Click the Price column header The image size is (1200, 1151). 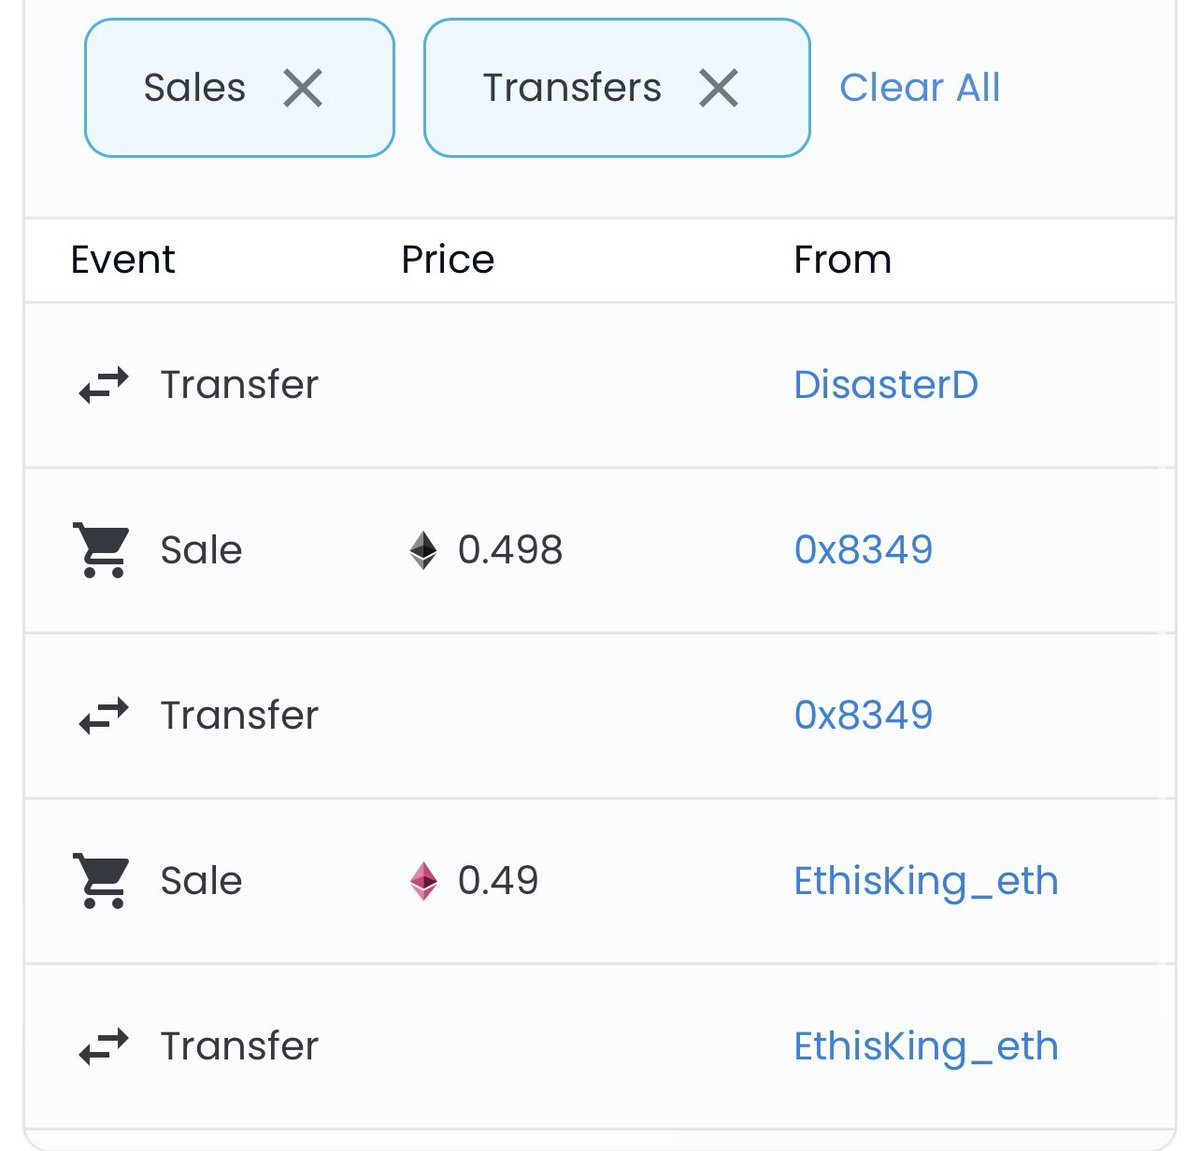pos(448,260)
